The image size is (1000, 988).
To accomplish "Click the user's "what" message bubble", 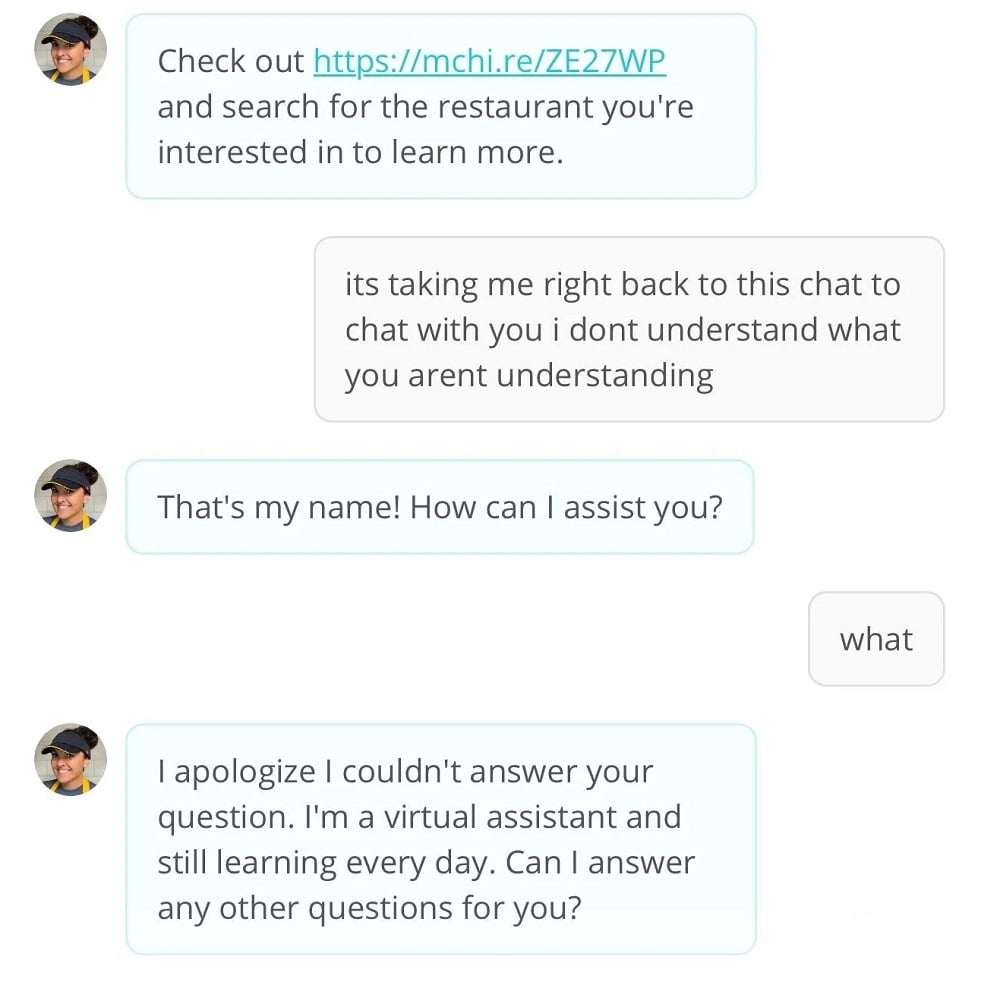I will [876, 639].
